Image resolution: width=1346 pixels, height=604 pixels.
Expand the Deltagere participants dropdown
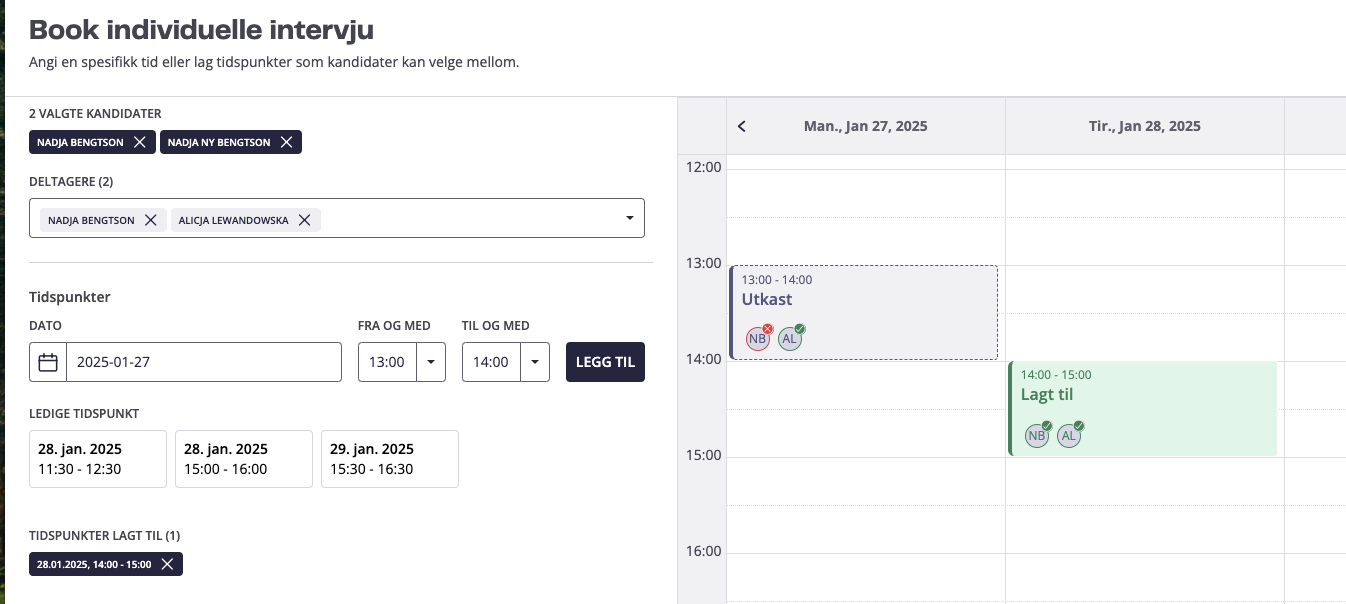629,218
